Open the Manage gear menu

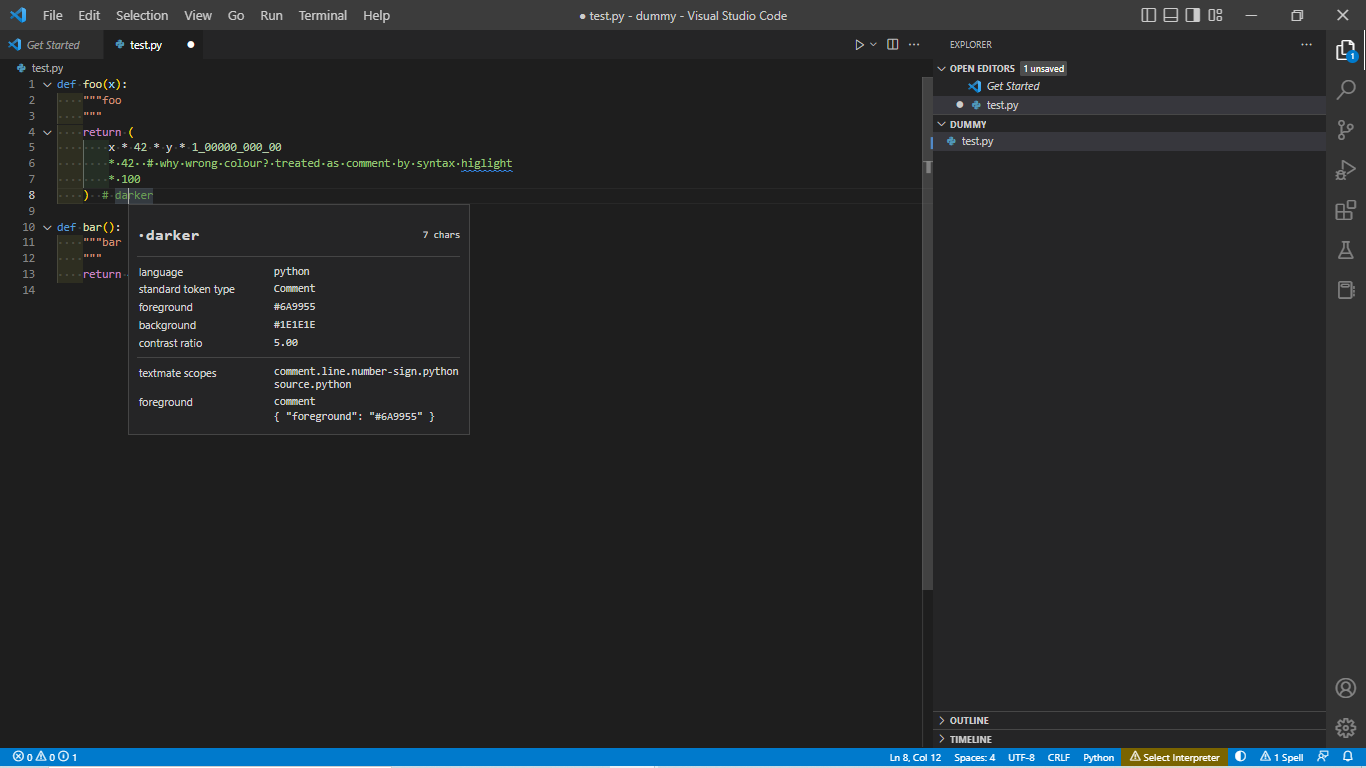click(x=1345, y=727)
